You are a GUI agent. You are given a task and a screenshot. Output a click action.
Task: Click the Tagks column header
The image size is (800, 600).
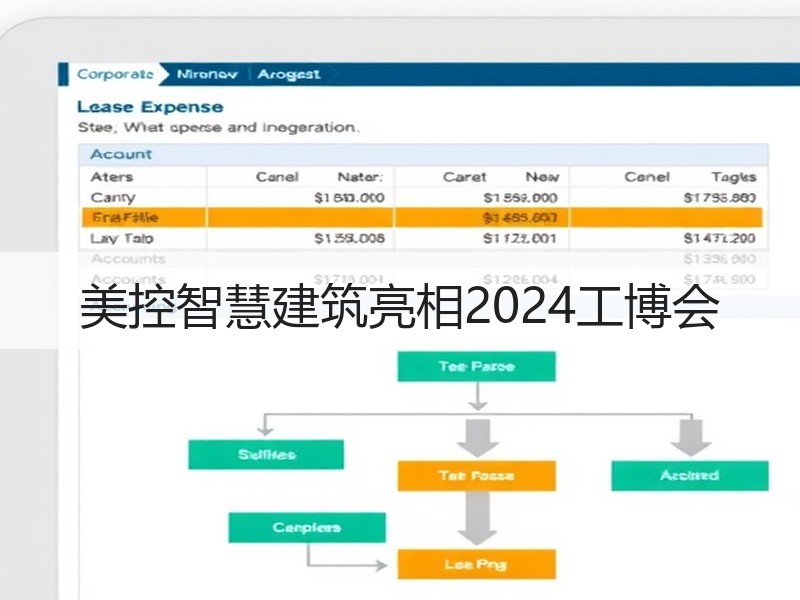734,177
